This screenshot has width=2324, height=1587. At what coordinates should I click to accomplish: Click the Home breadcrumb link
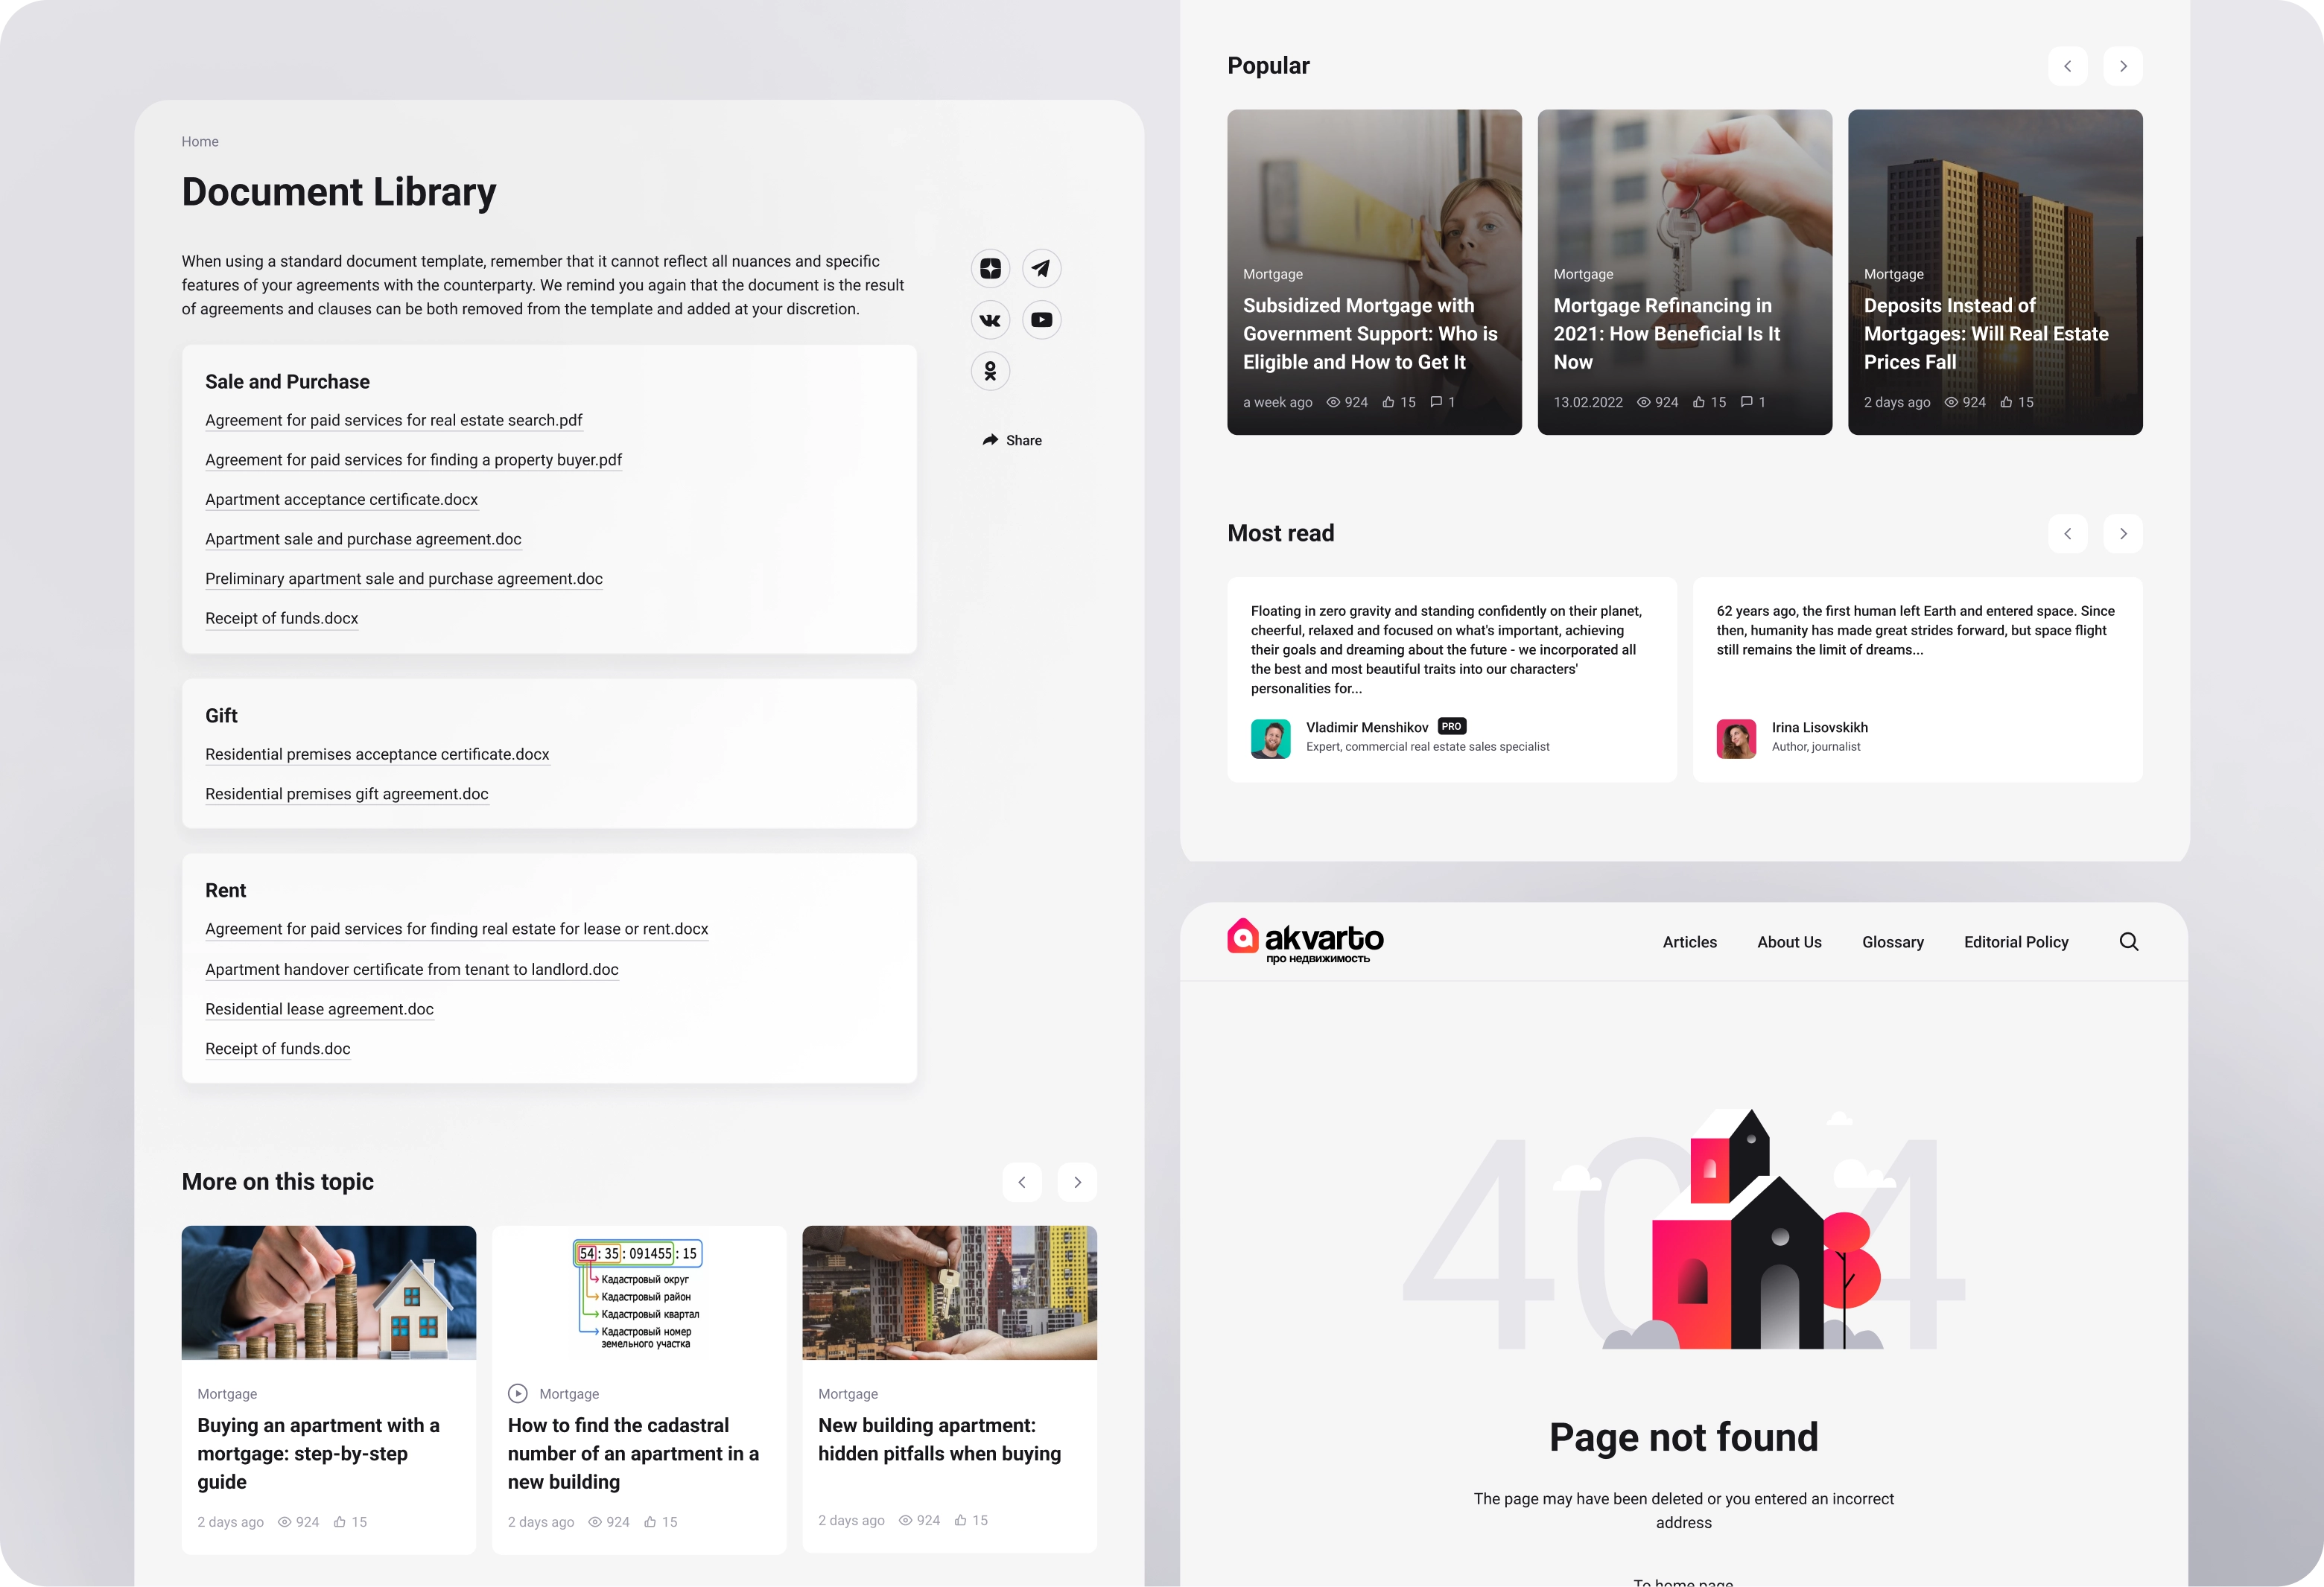tap(200, 142)
